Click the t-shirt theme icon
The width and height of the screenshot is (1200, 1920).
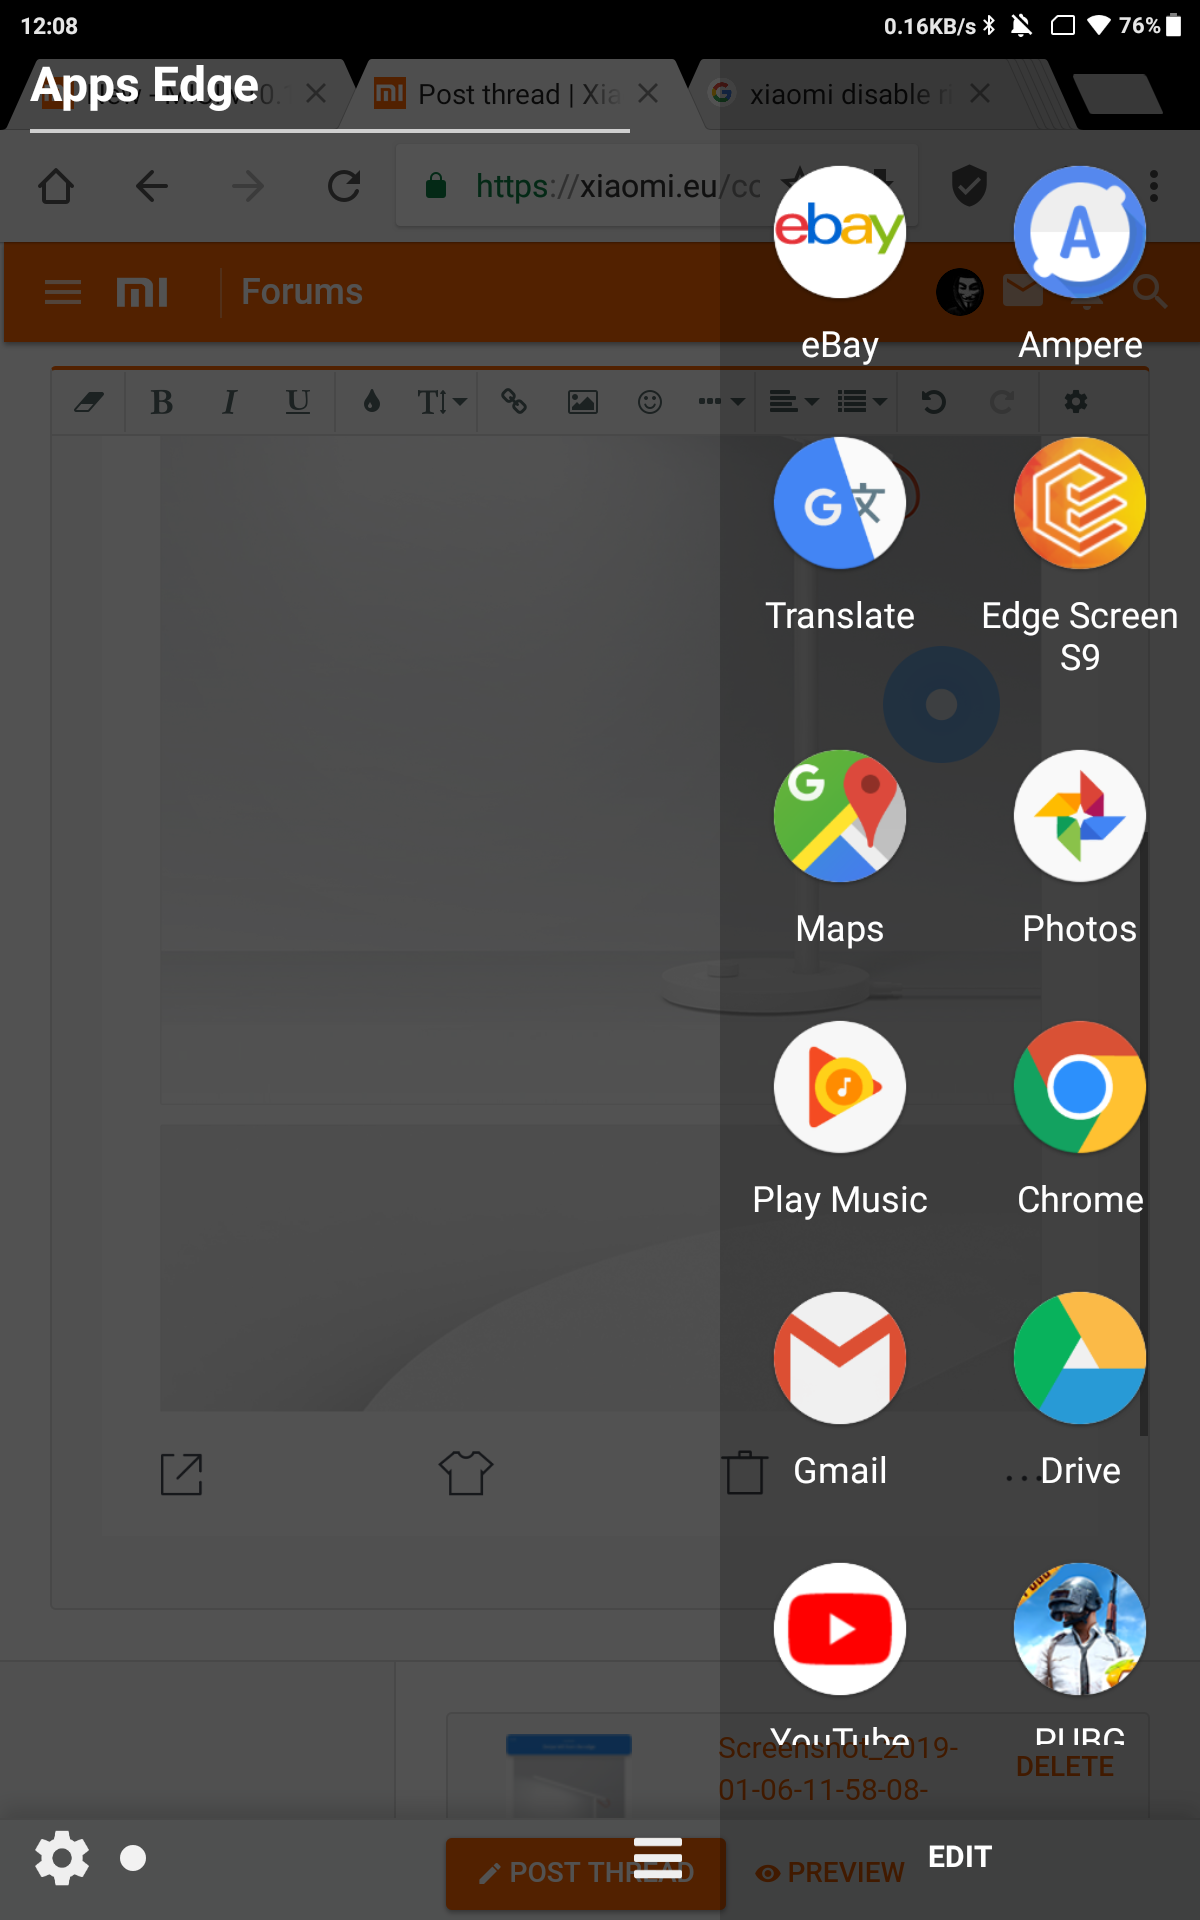tap(466, 1474)
